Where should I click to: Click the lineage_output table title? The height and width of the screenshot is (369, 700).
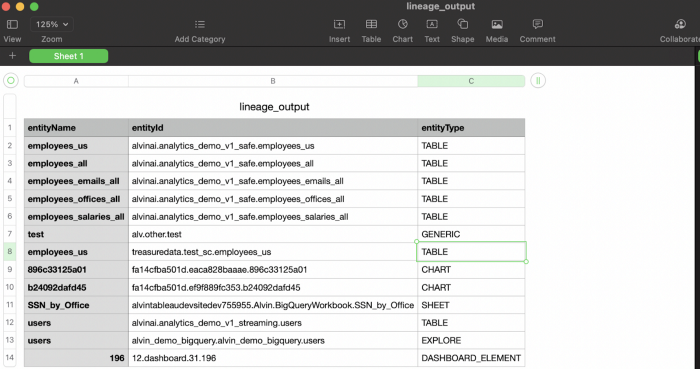[274, 107]
